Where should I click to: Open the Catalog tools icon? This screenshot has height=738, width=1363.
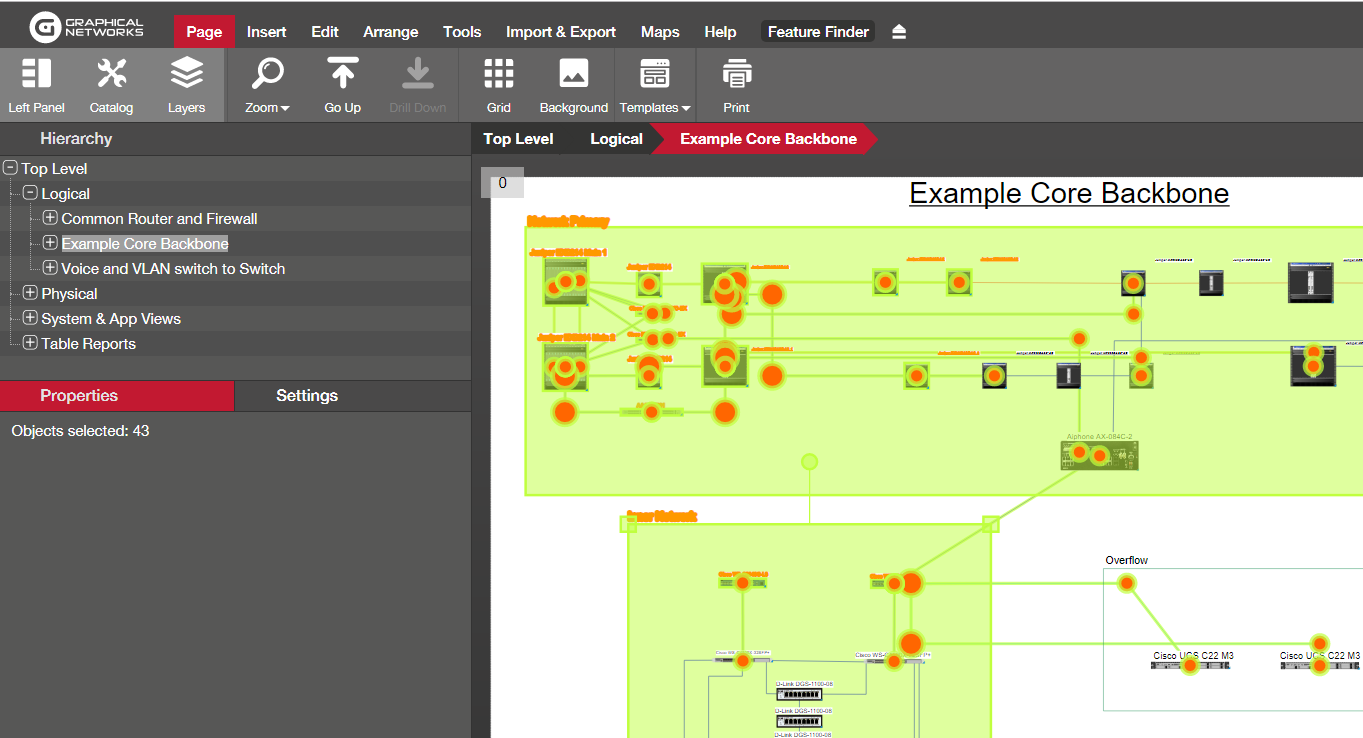click(x=111, y=74)
